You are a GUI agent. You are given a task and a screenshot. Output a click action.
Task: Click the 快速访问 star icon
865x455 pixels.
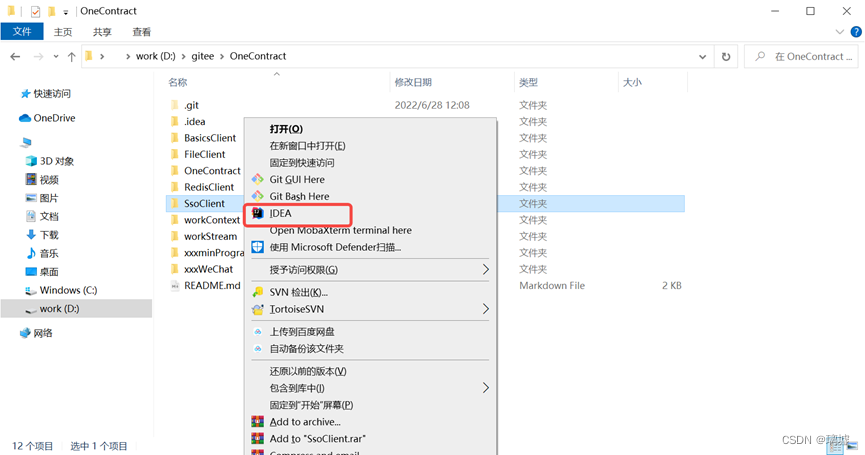click(x=25, y=94)
